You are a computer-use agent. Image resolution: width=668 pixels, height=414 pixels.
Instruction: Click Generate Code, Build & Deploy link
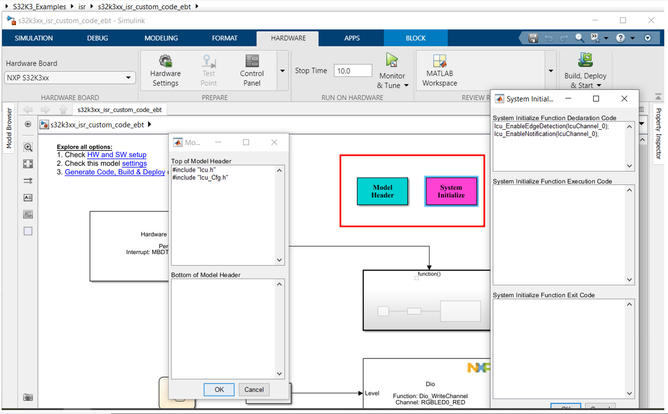115,172
